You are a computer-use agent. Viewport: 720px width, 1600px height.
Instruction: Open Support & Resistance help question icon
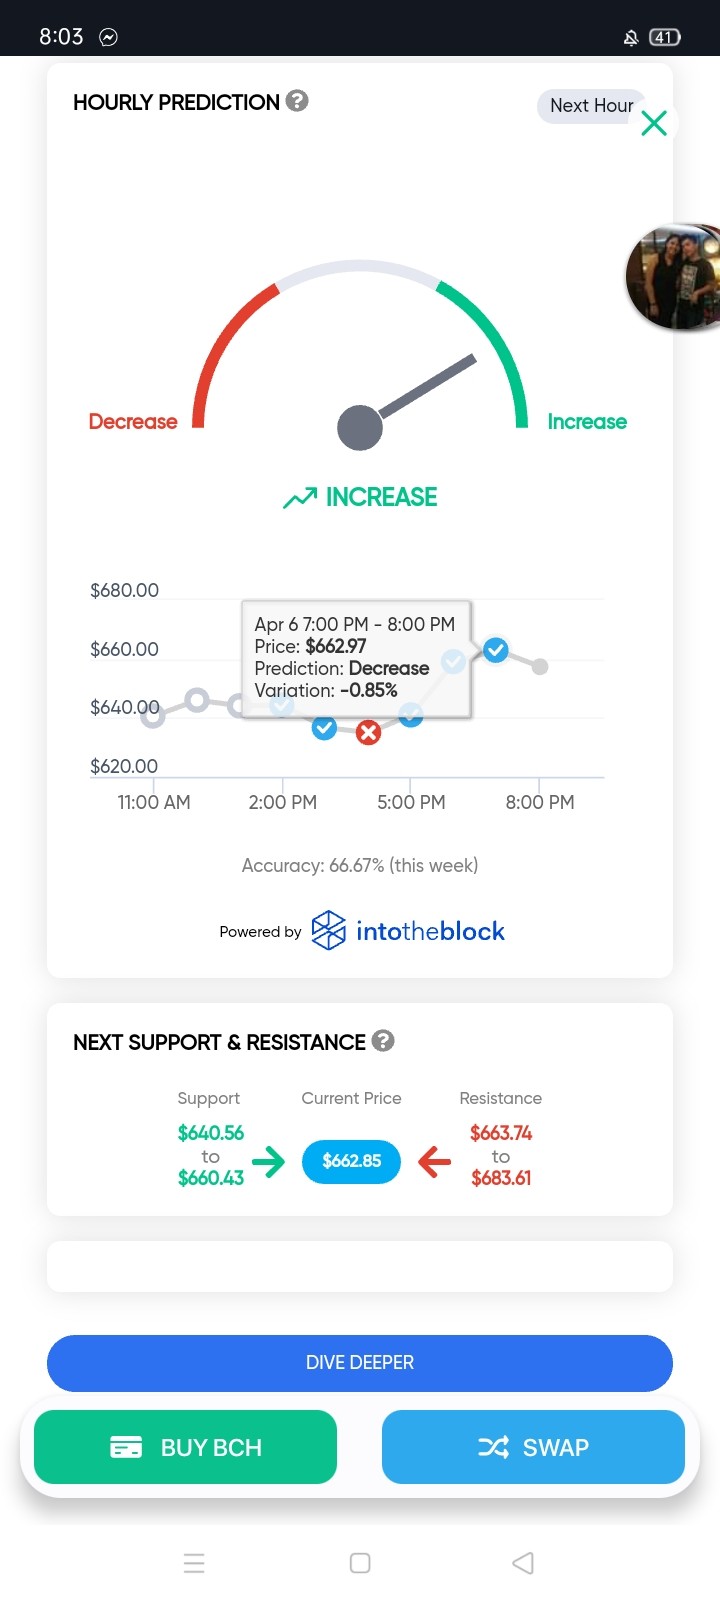[x=383, y=1041]
